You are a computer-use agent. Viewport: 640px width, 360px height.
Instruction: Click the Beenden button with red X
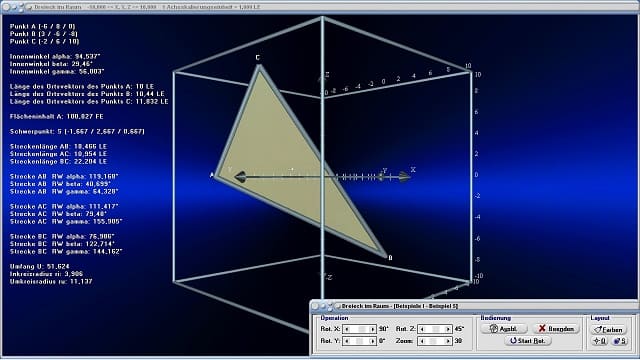[556, 329]
